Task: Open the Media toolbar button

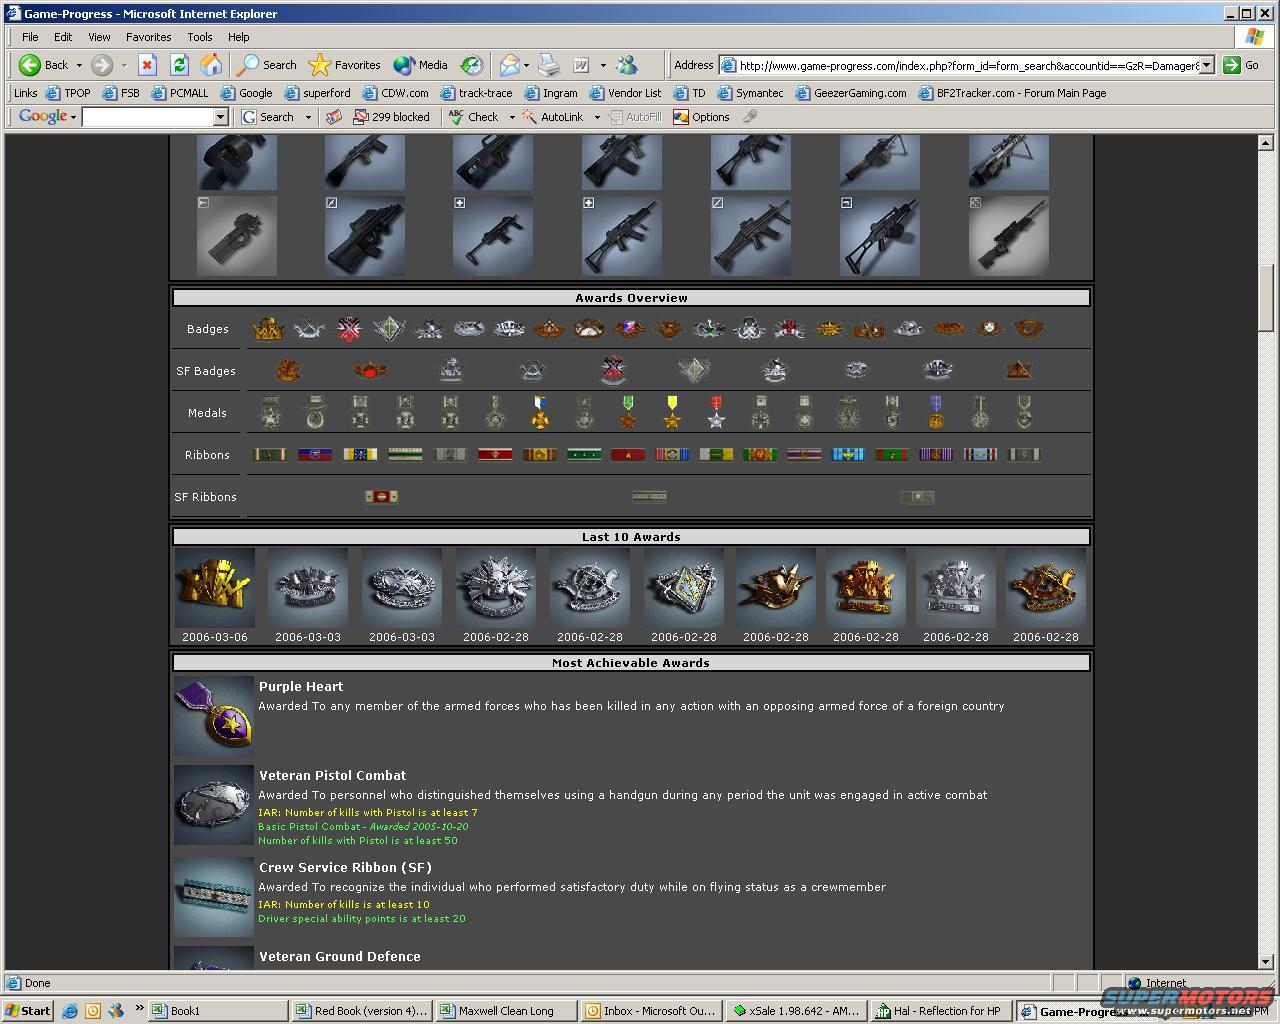Action: coord(421,65)
